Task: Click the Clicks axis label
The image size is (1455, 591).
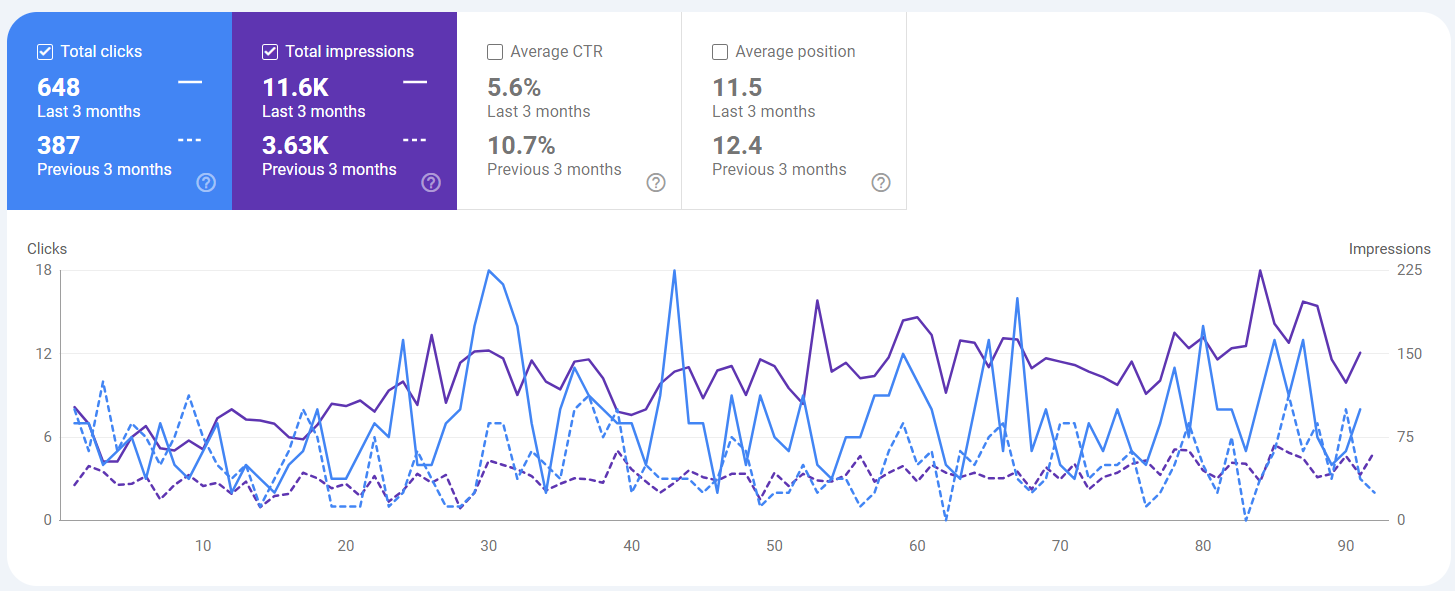Action: 47,249
